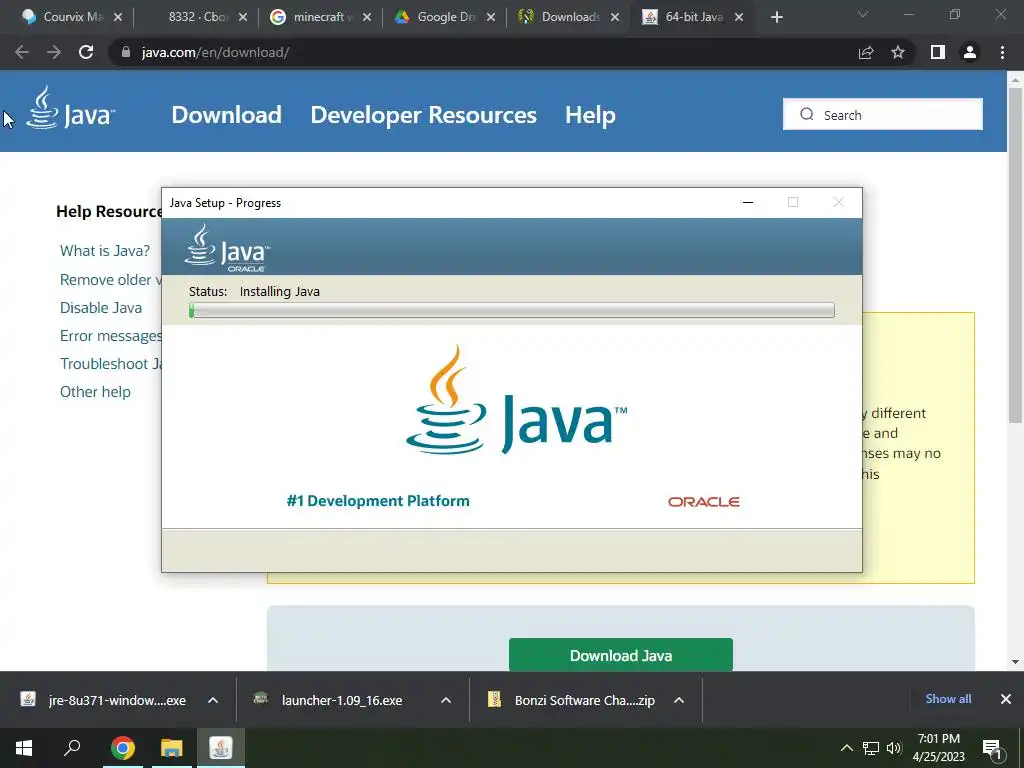The width and height of the screenshot is (1024, 768).
Task: Expand options for launcher-1.09_16.exe download
Action: pyautogui.click(x=446, y=700)
